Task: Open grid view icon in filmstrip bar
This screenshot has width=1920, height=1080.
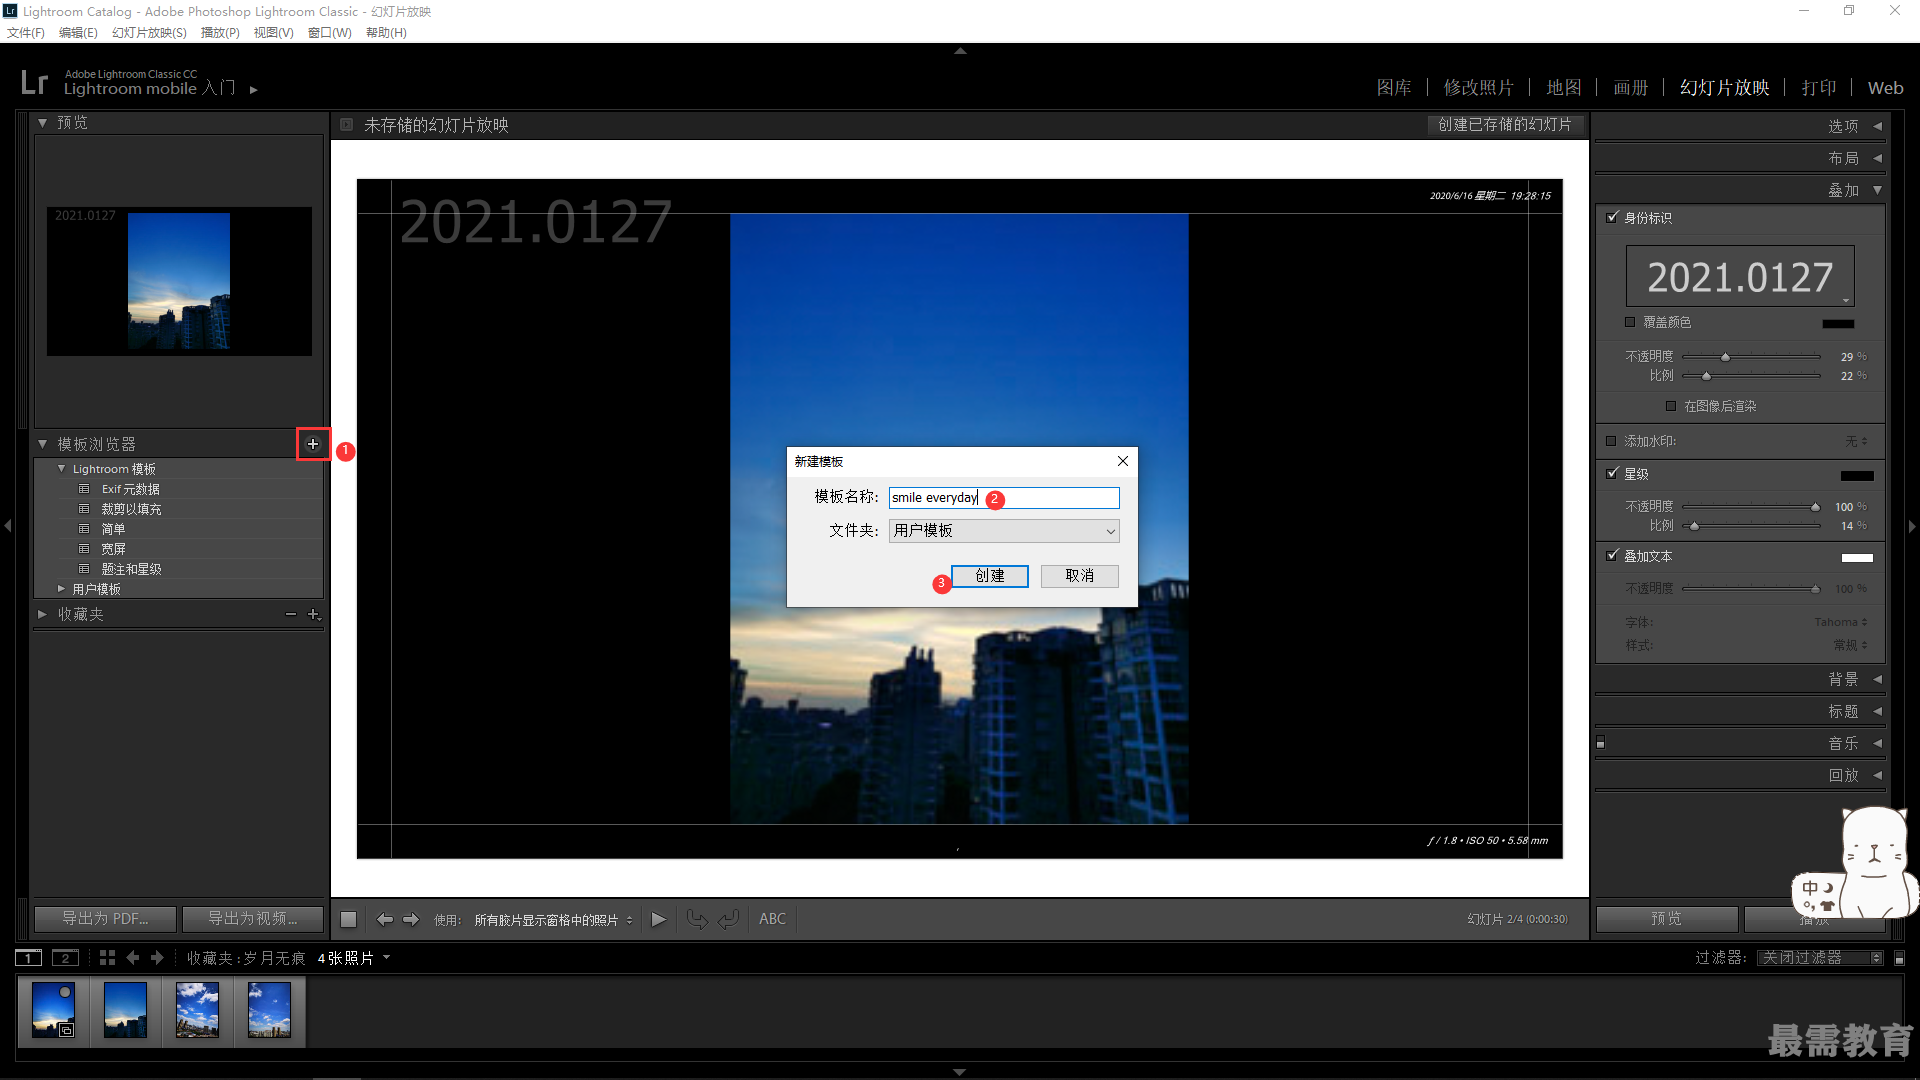Action: click(x=107, y=958)
